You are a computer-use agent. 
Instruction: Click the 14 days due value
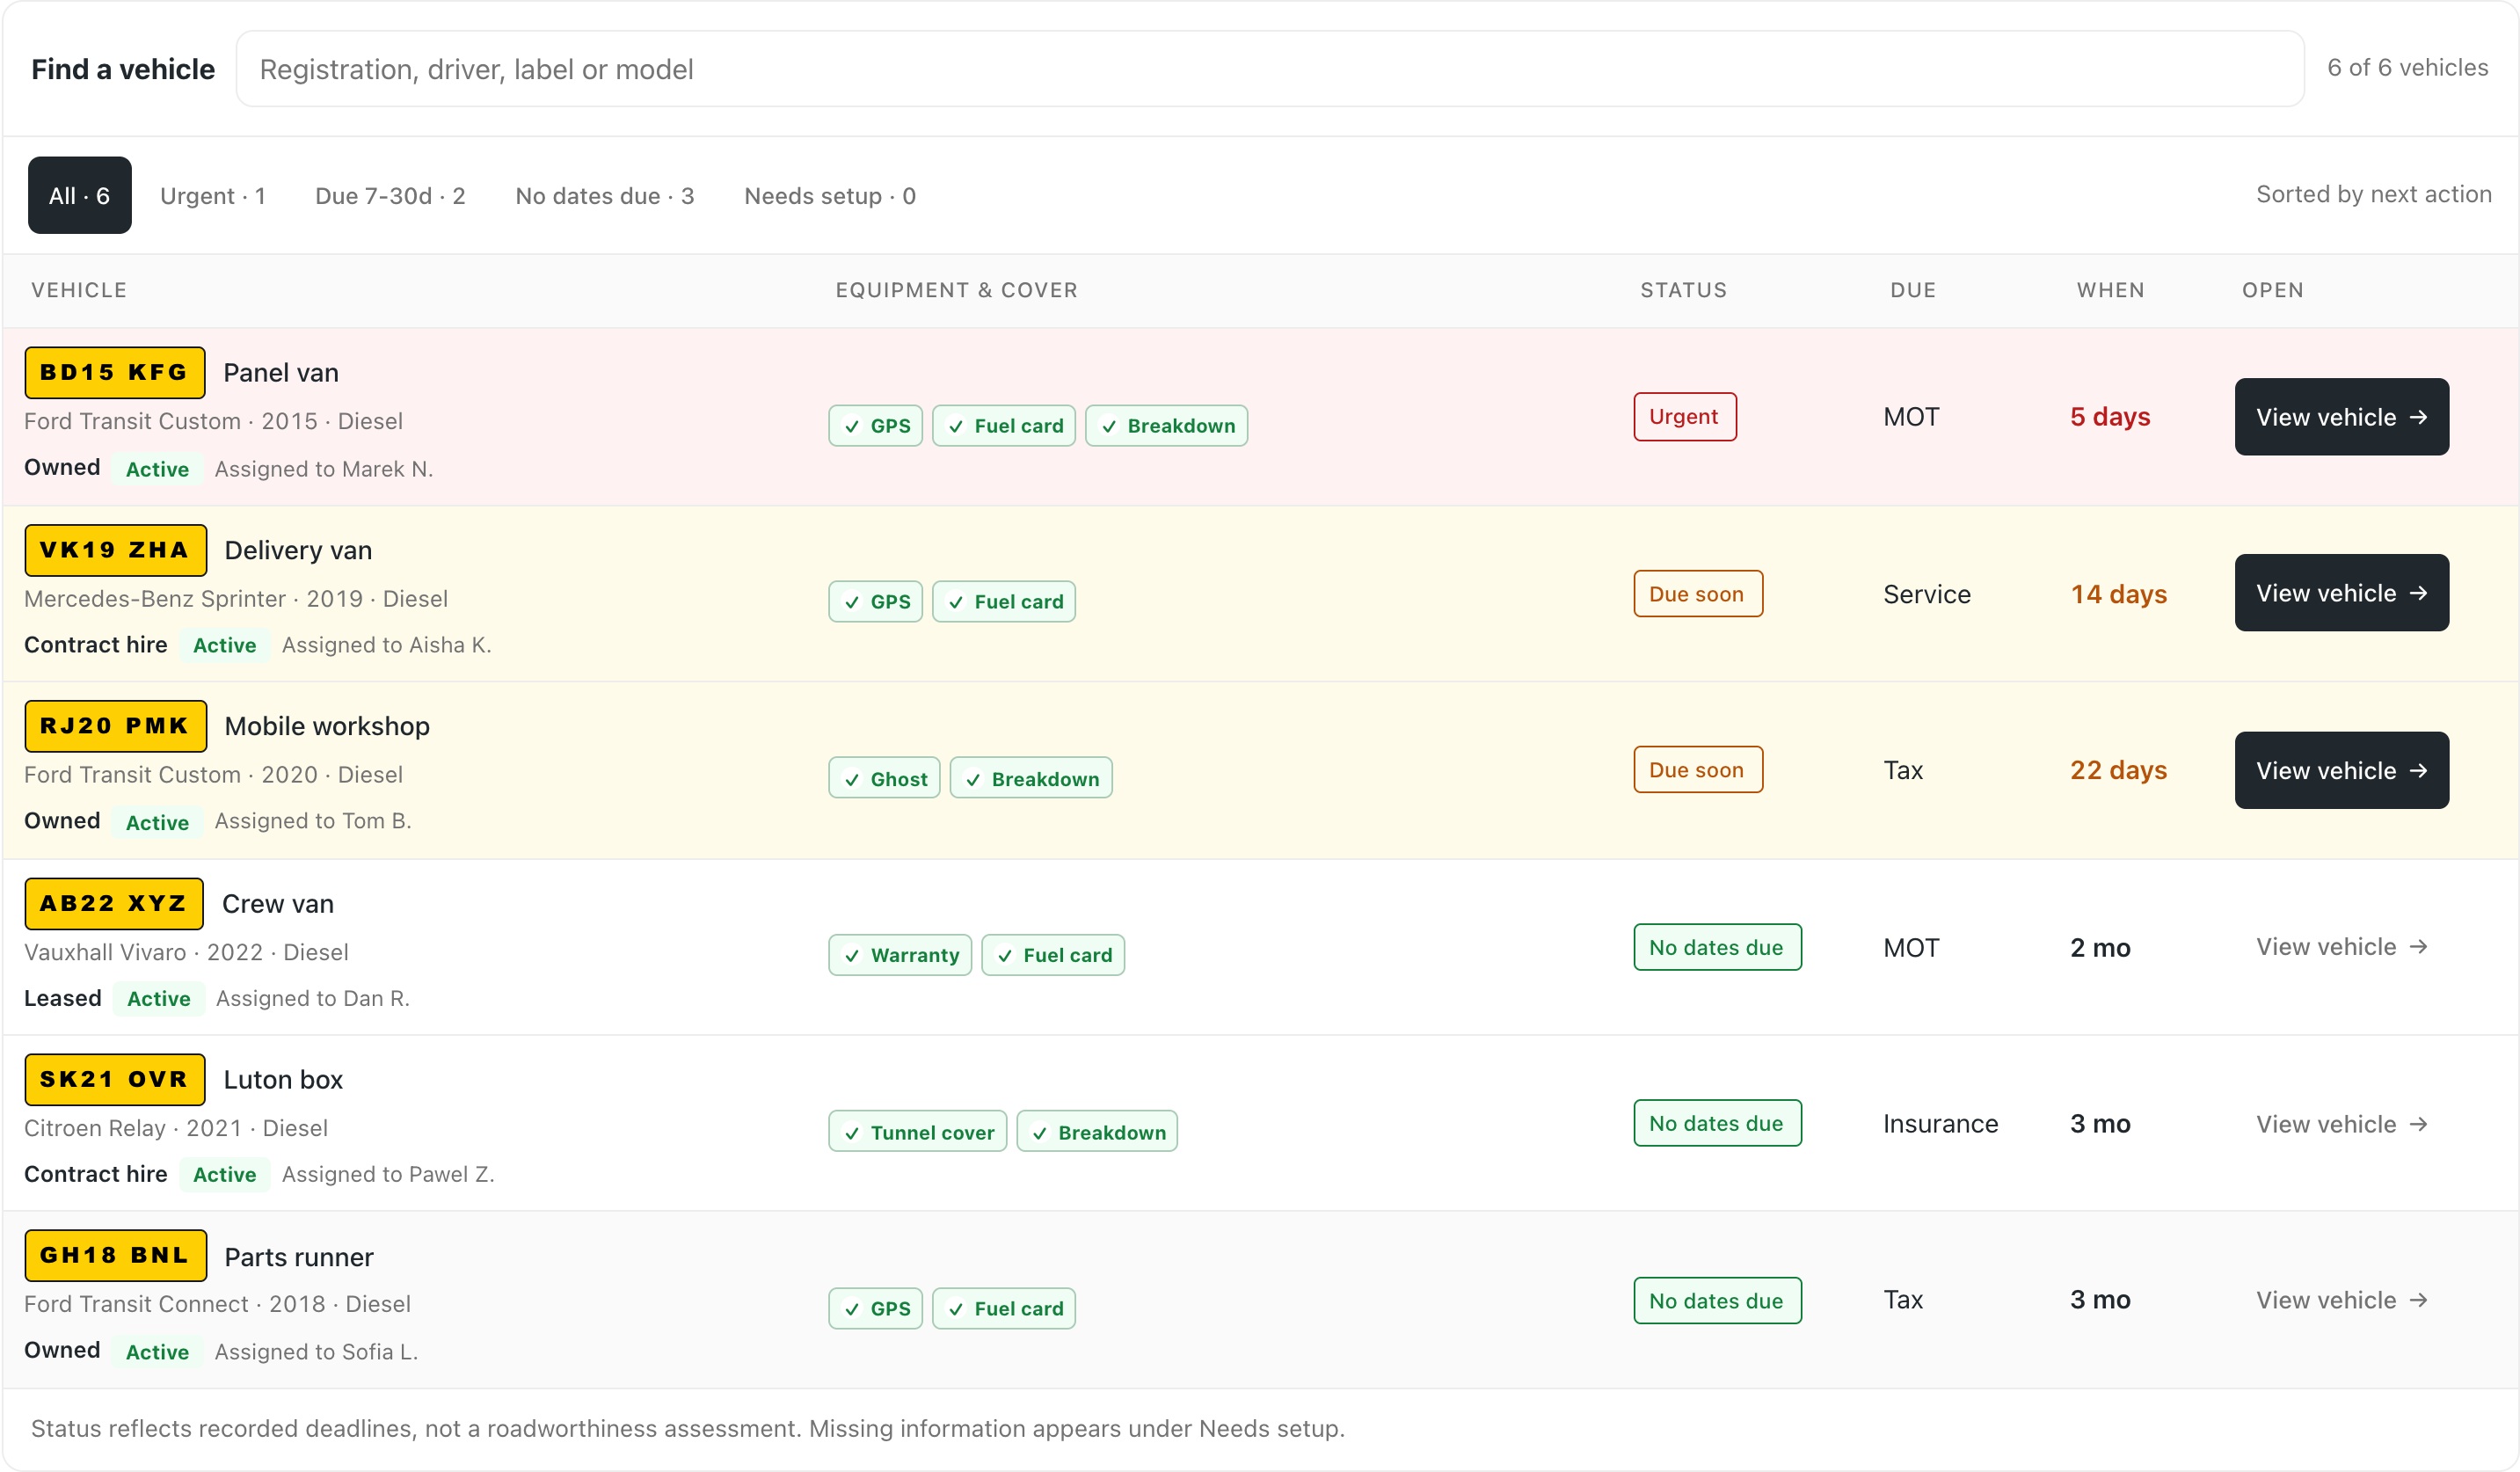2118,594
